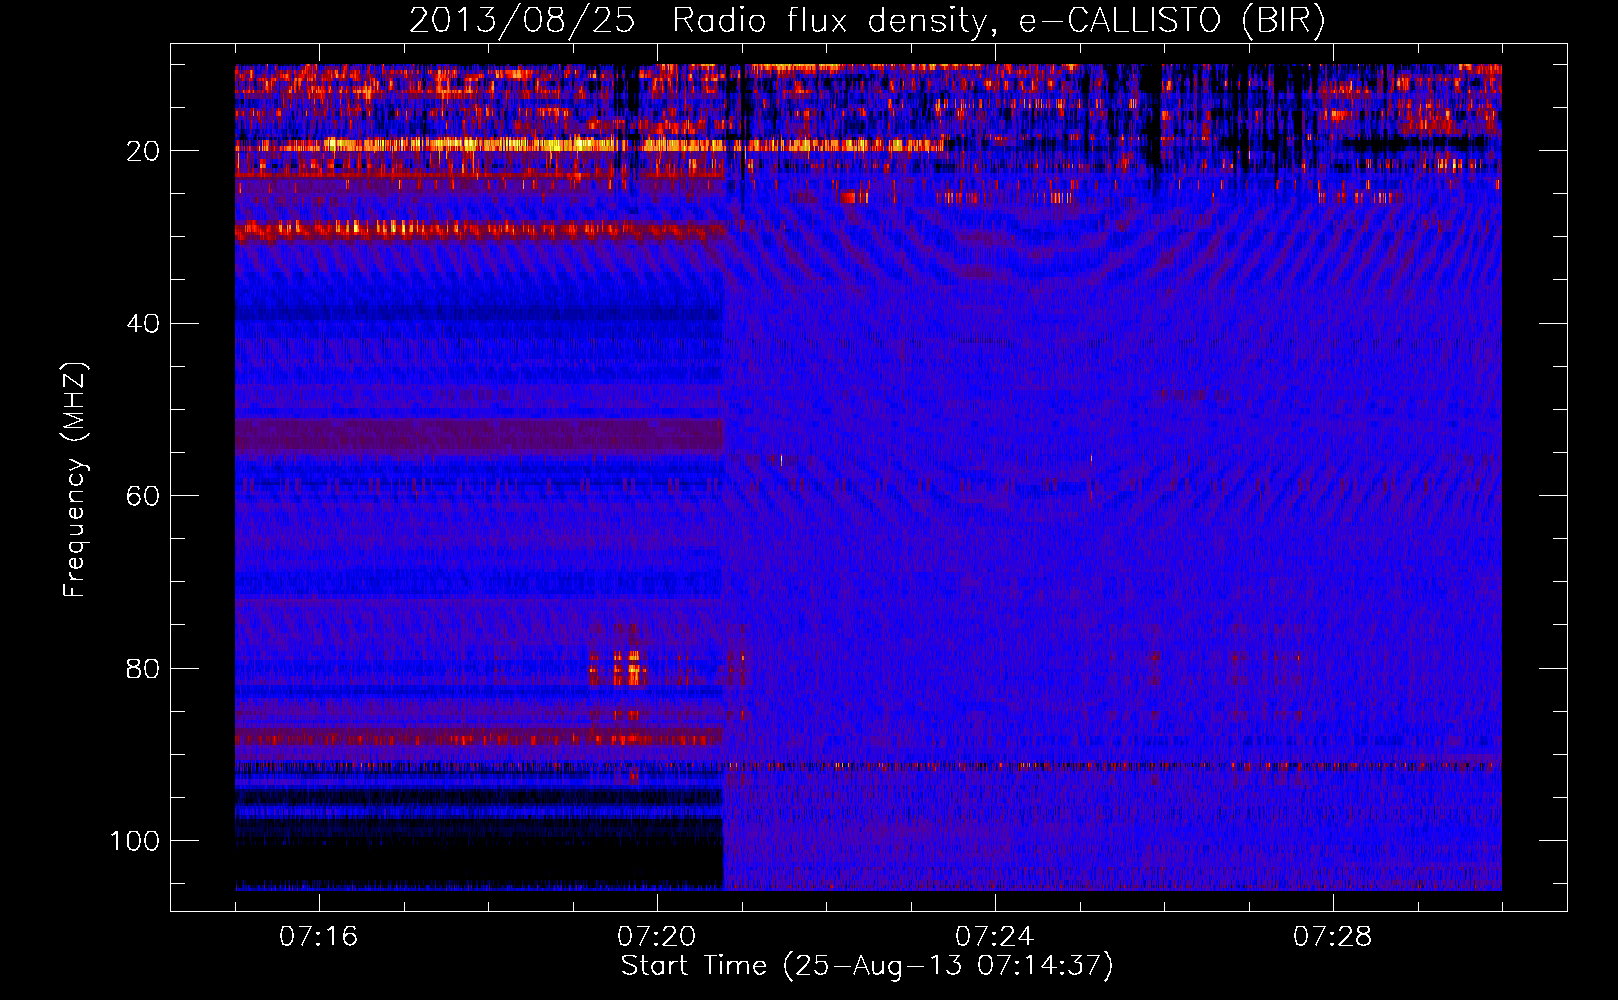Click the 07:20 time tick label
This screenshot has height=1000, width=1618.
(657, 937)
